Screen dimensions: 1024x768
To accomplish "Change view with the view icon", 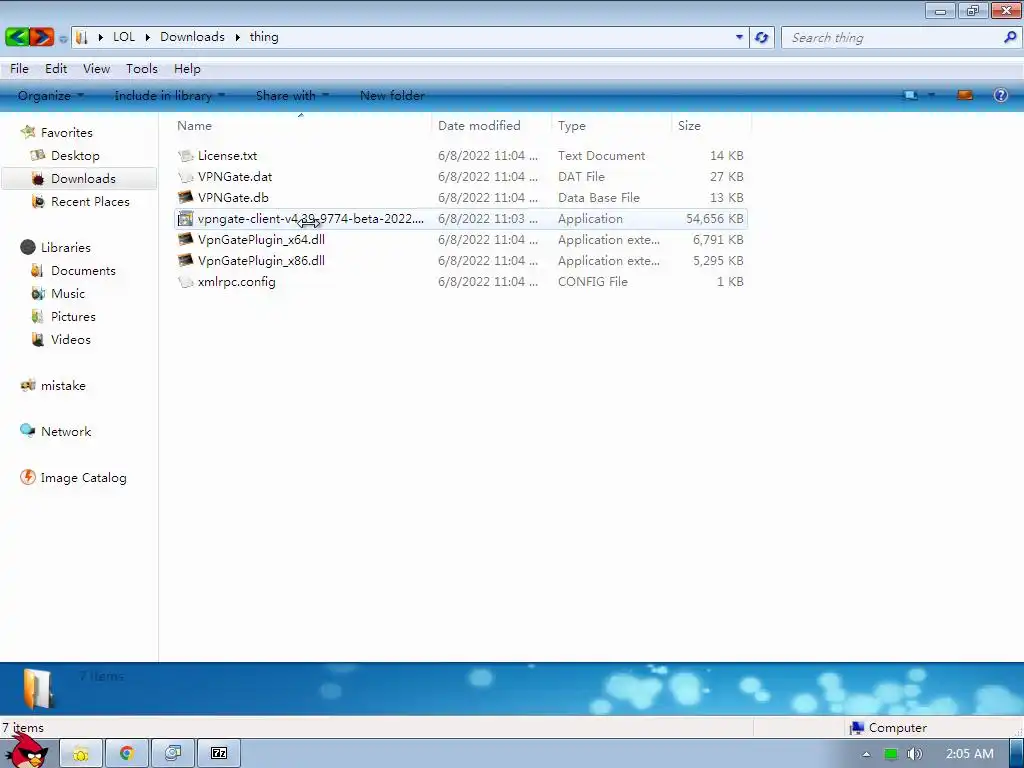I will (910, 95).
